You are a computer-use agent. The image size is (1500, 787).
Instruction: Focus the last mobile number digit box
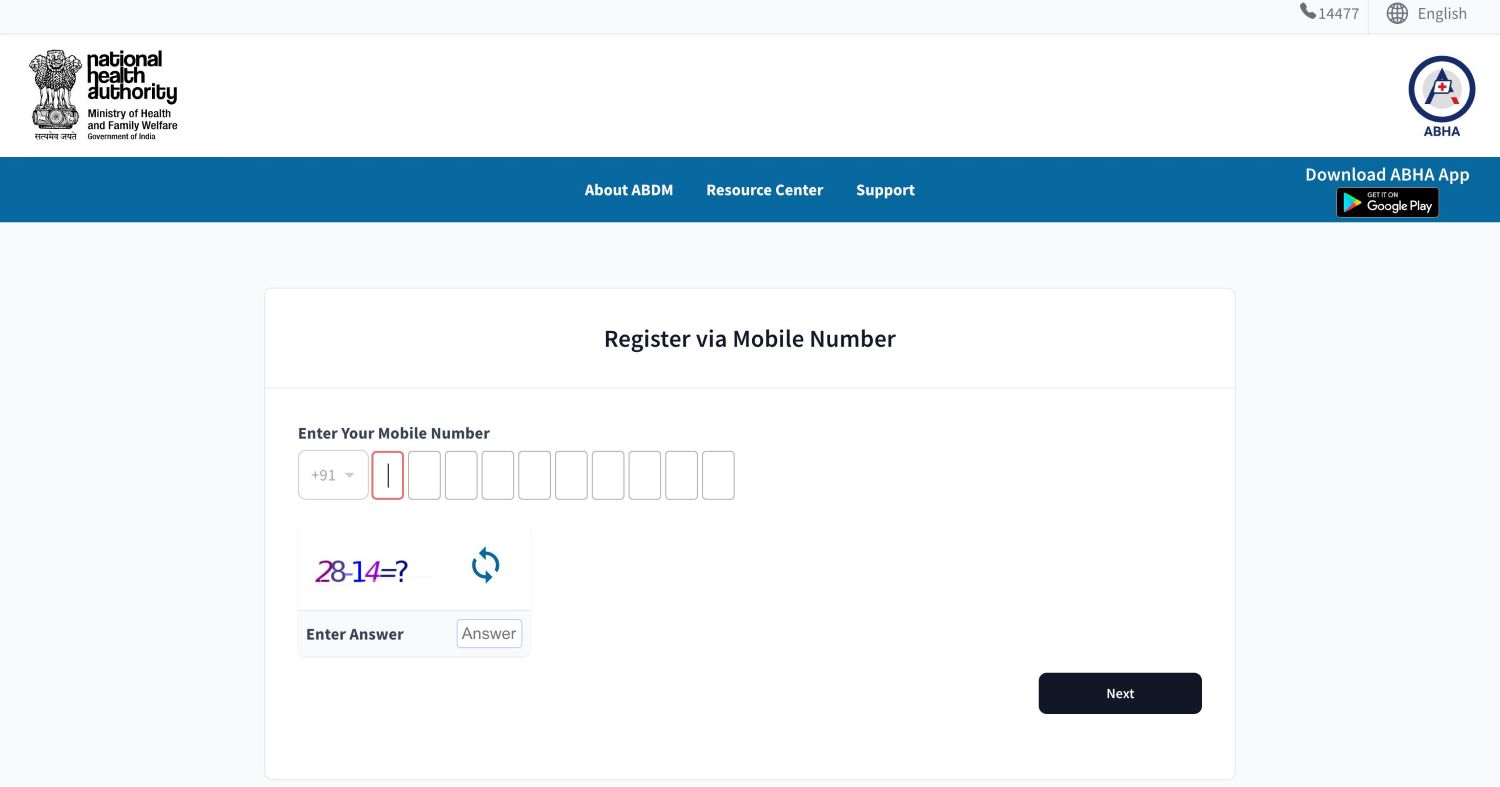(x=718, y=475)
